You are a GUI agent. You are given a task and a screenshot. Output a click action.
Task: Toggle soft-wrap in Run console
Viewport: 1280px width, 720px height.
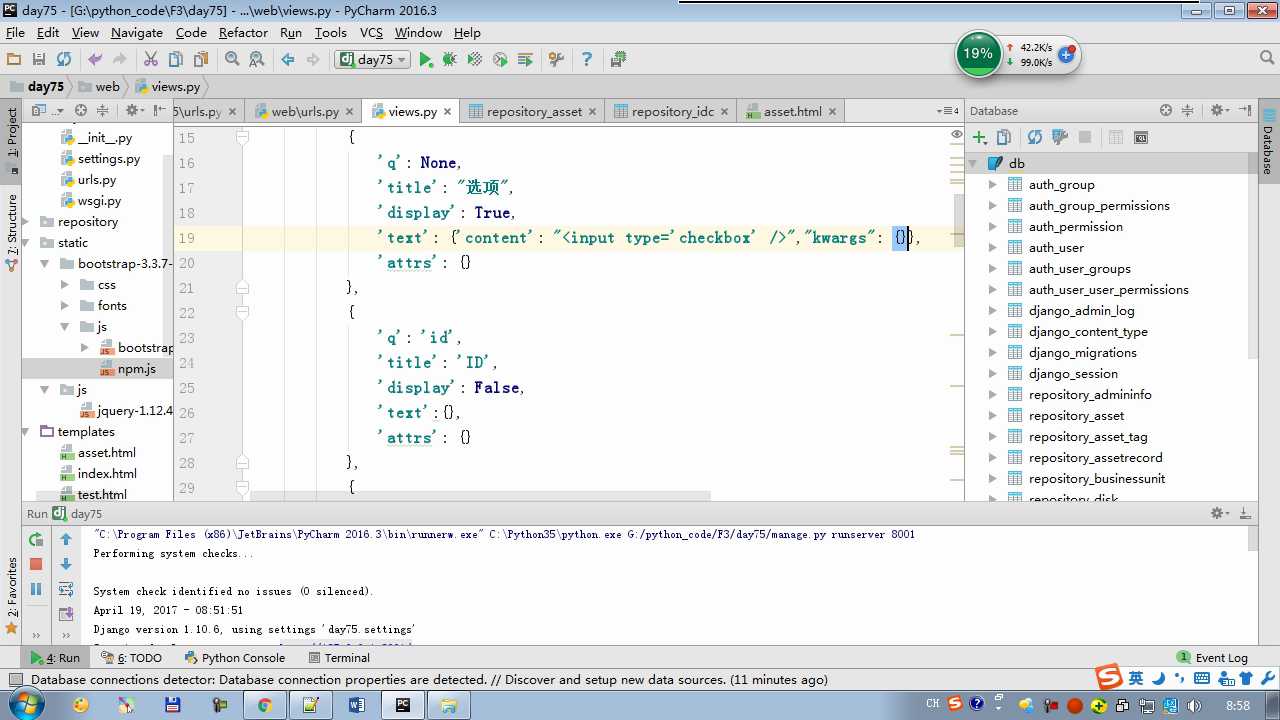(66, 589)
